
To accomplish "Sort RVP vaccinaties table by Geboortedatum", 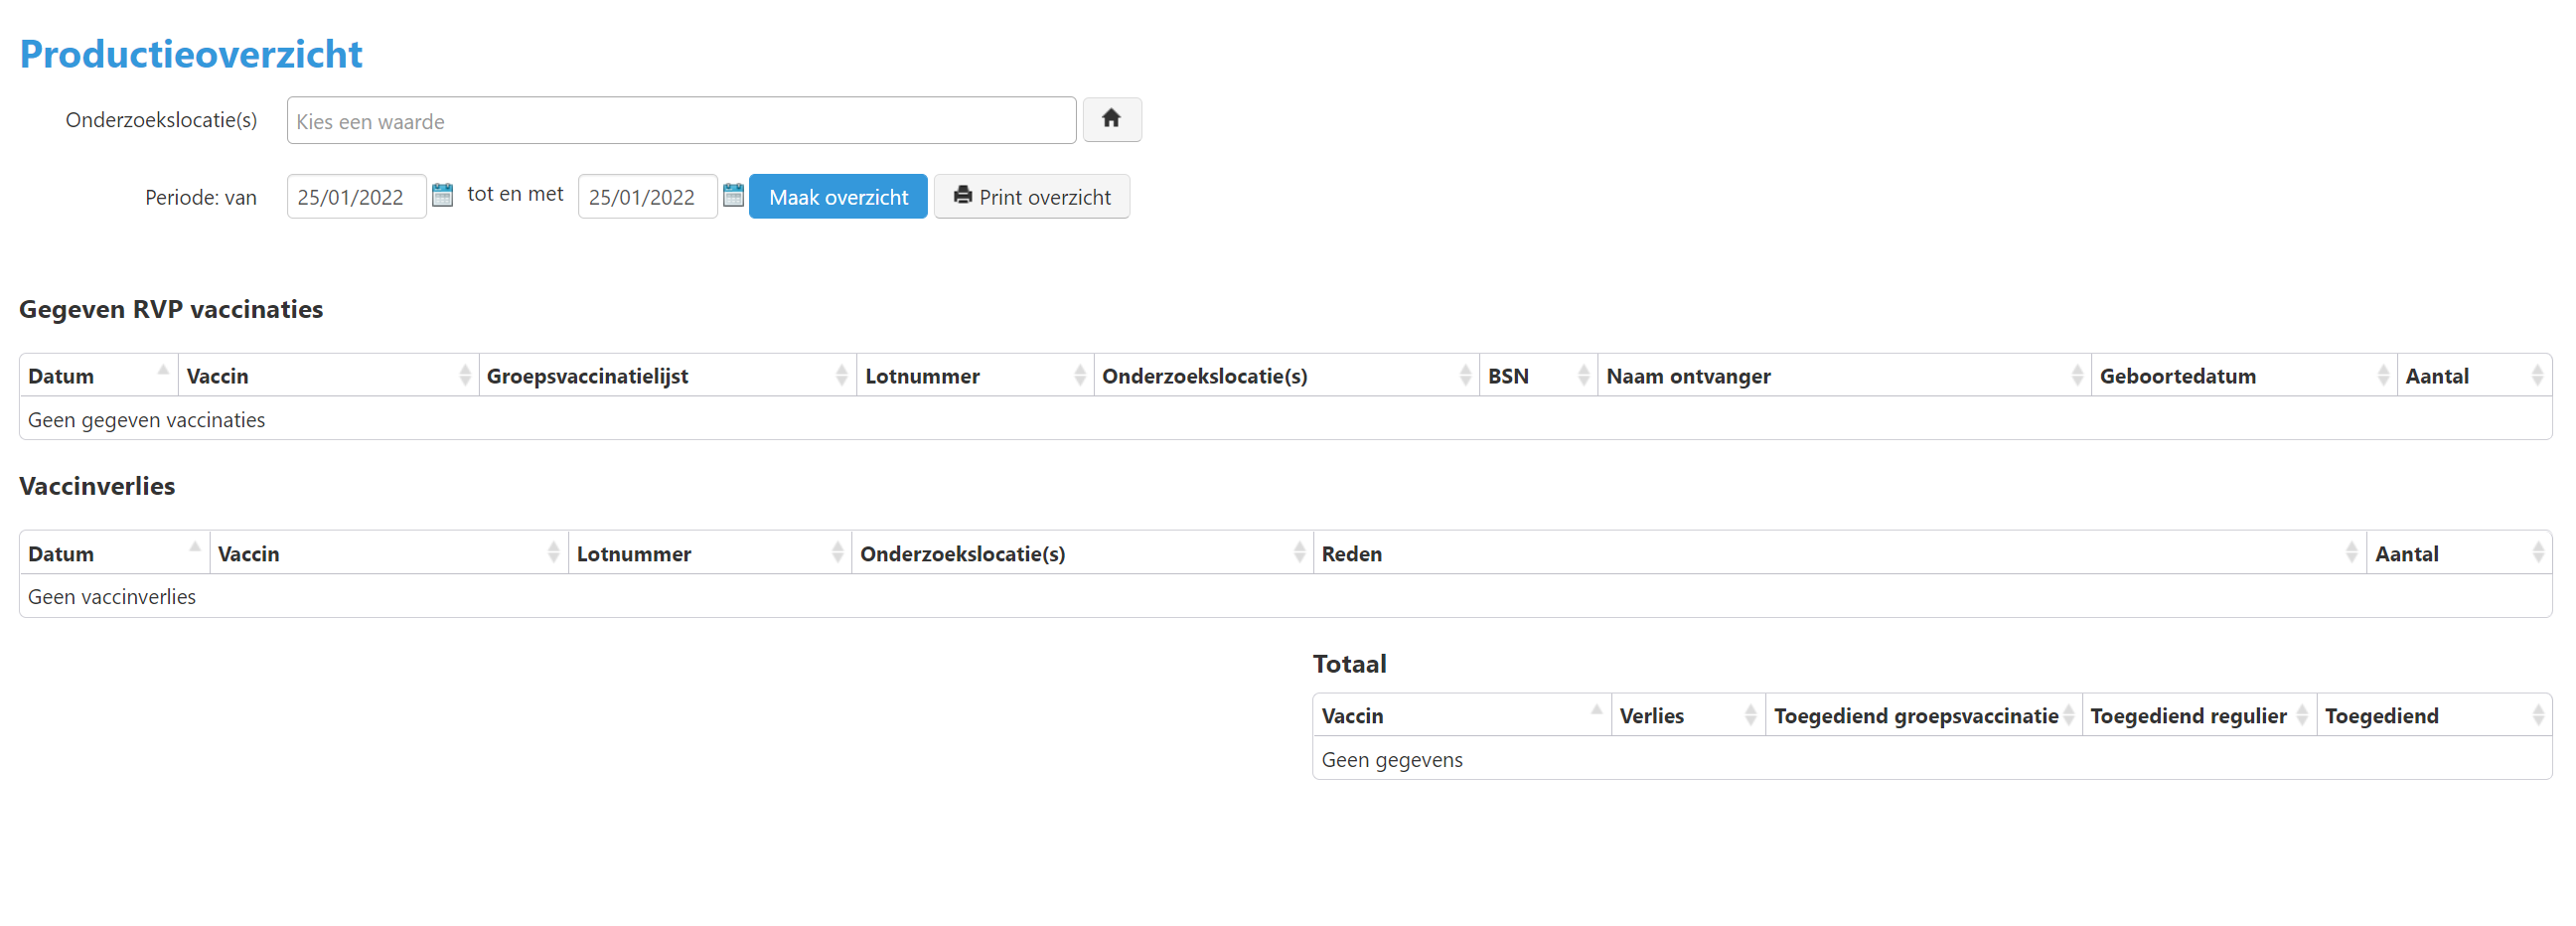I will click(2242, 376).
